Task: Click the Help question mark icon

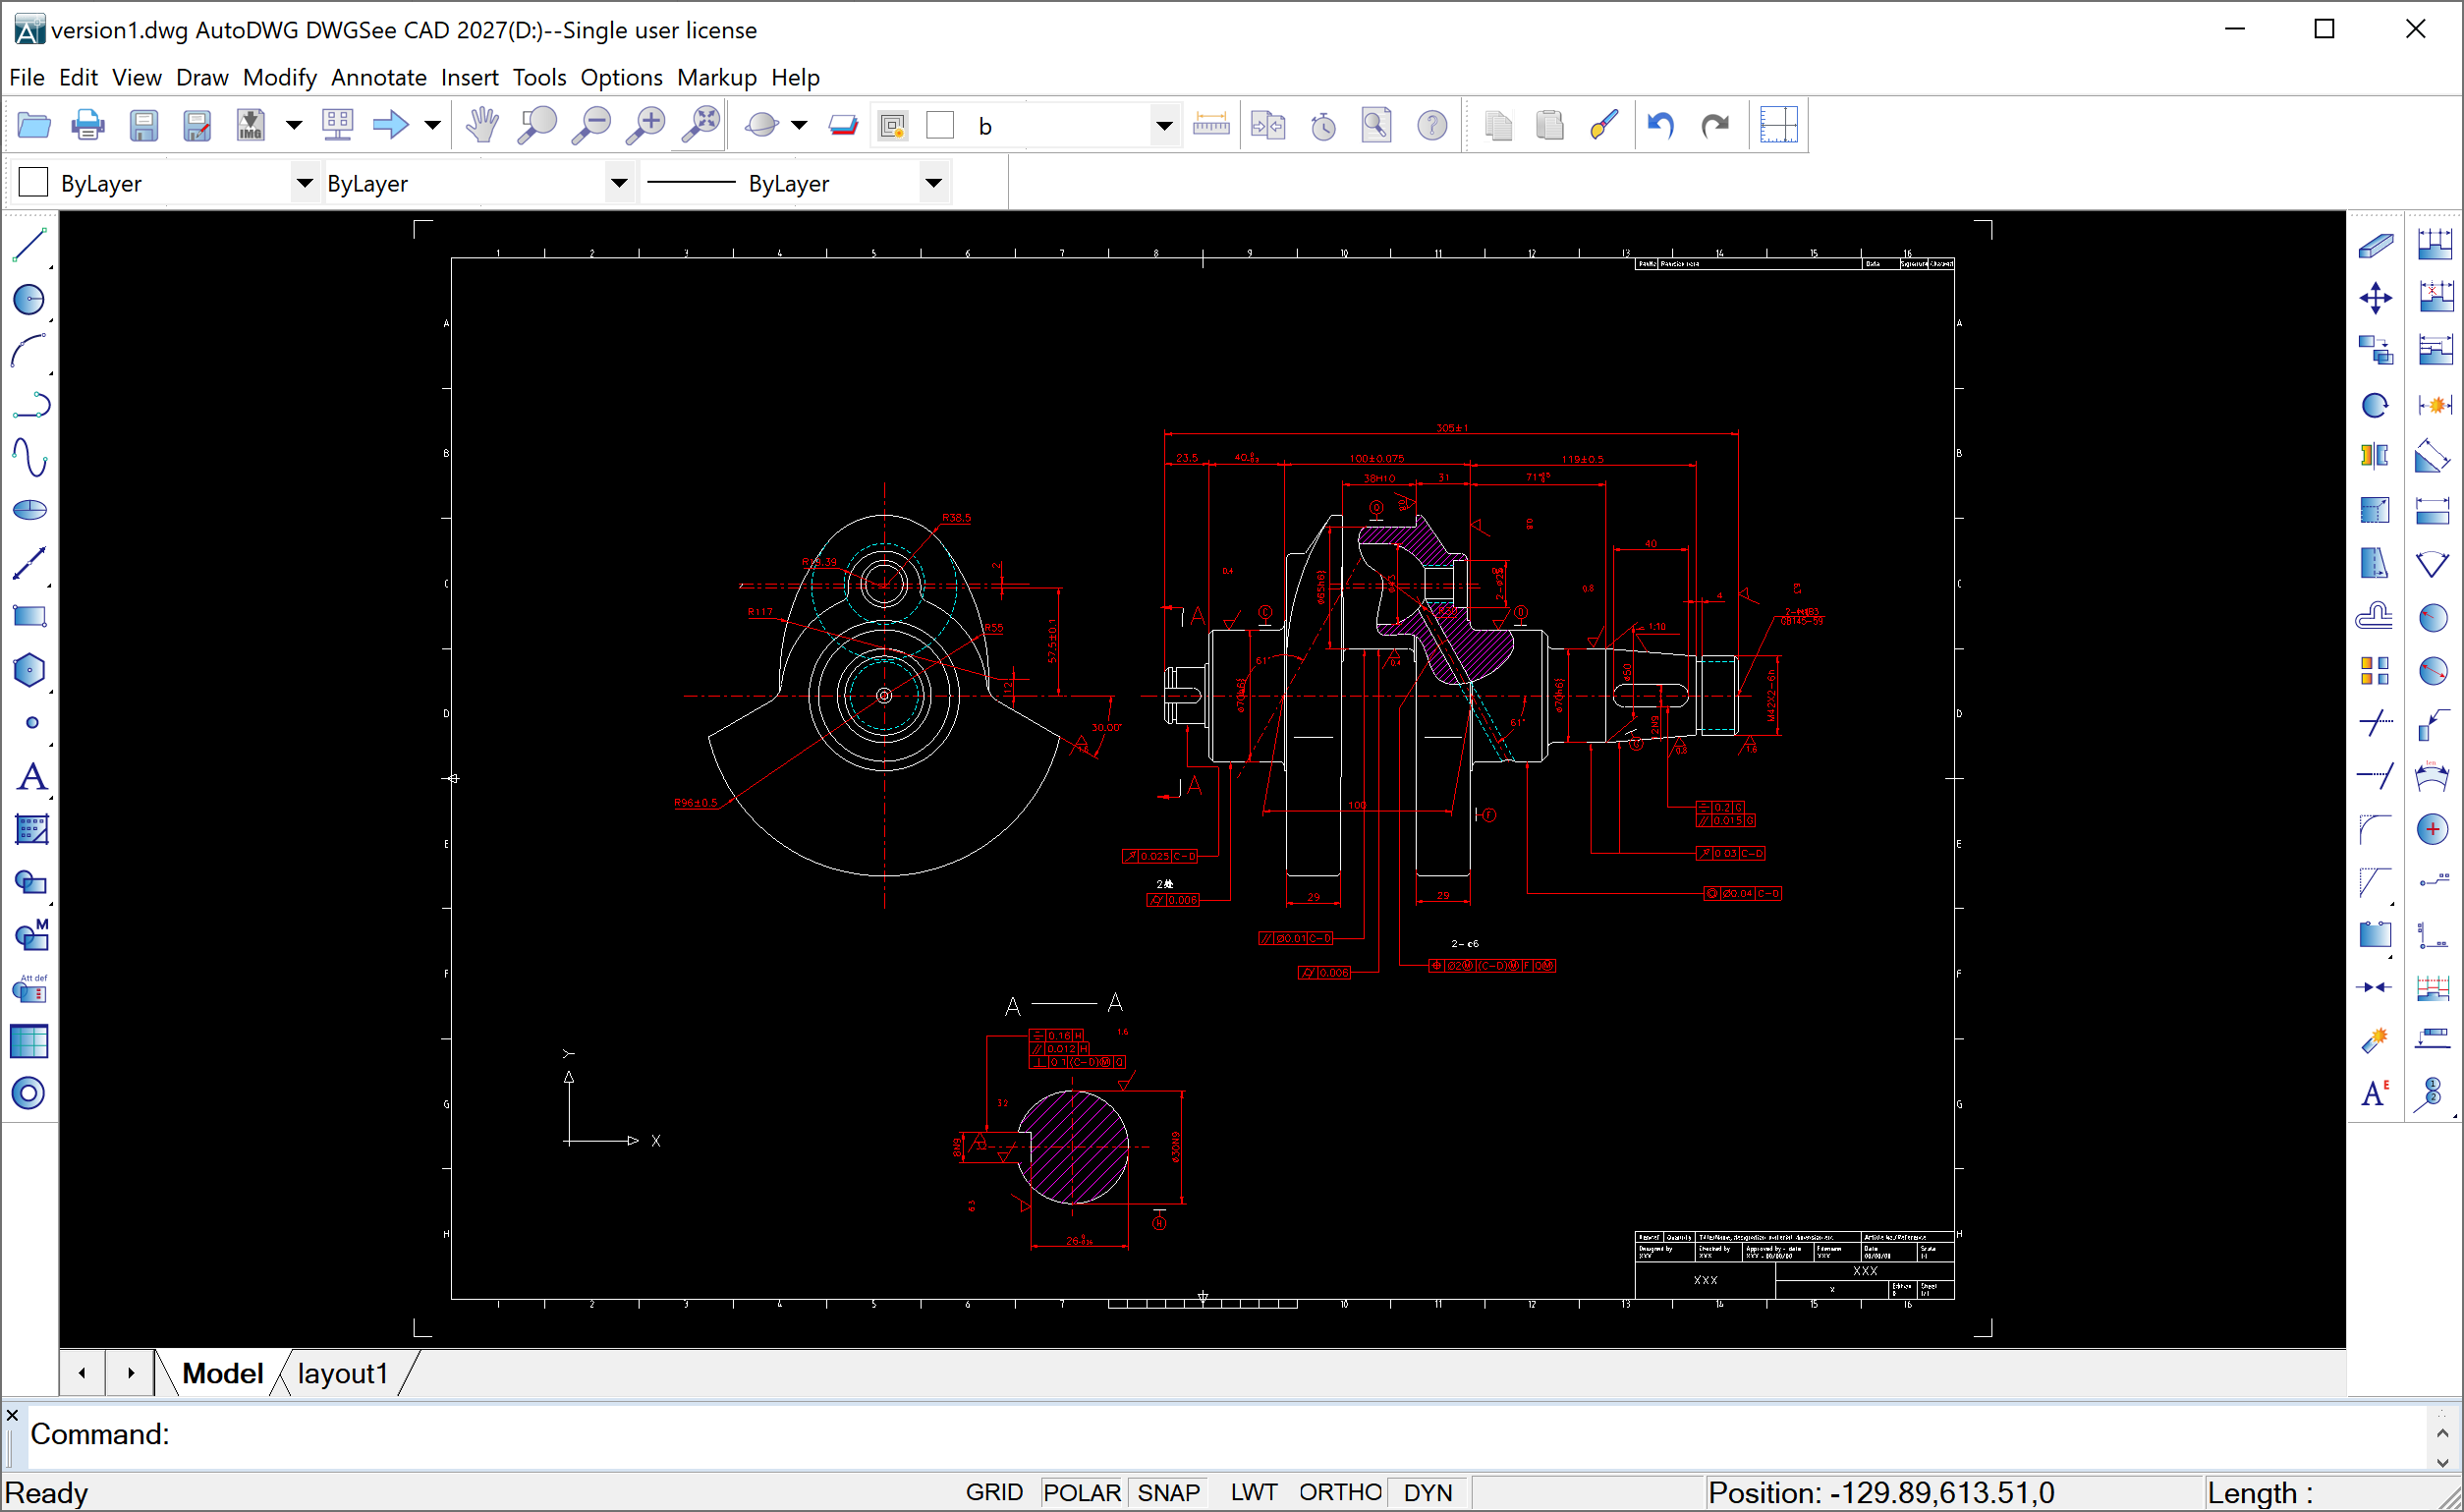Action: (1432, 126)
